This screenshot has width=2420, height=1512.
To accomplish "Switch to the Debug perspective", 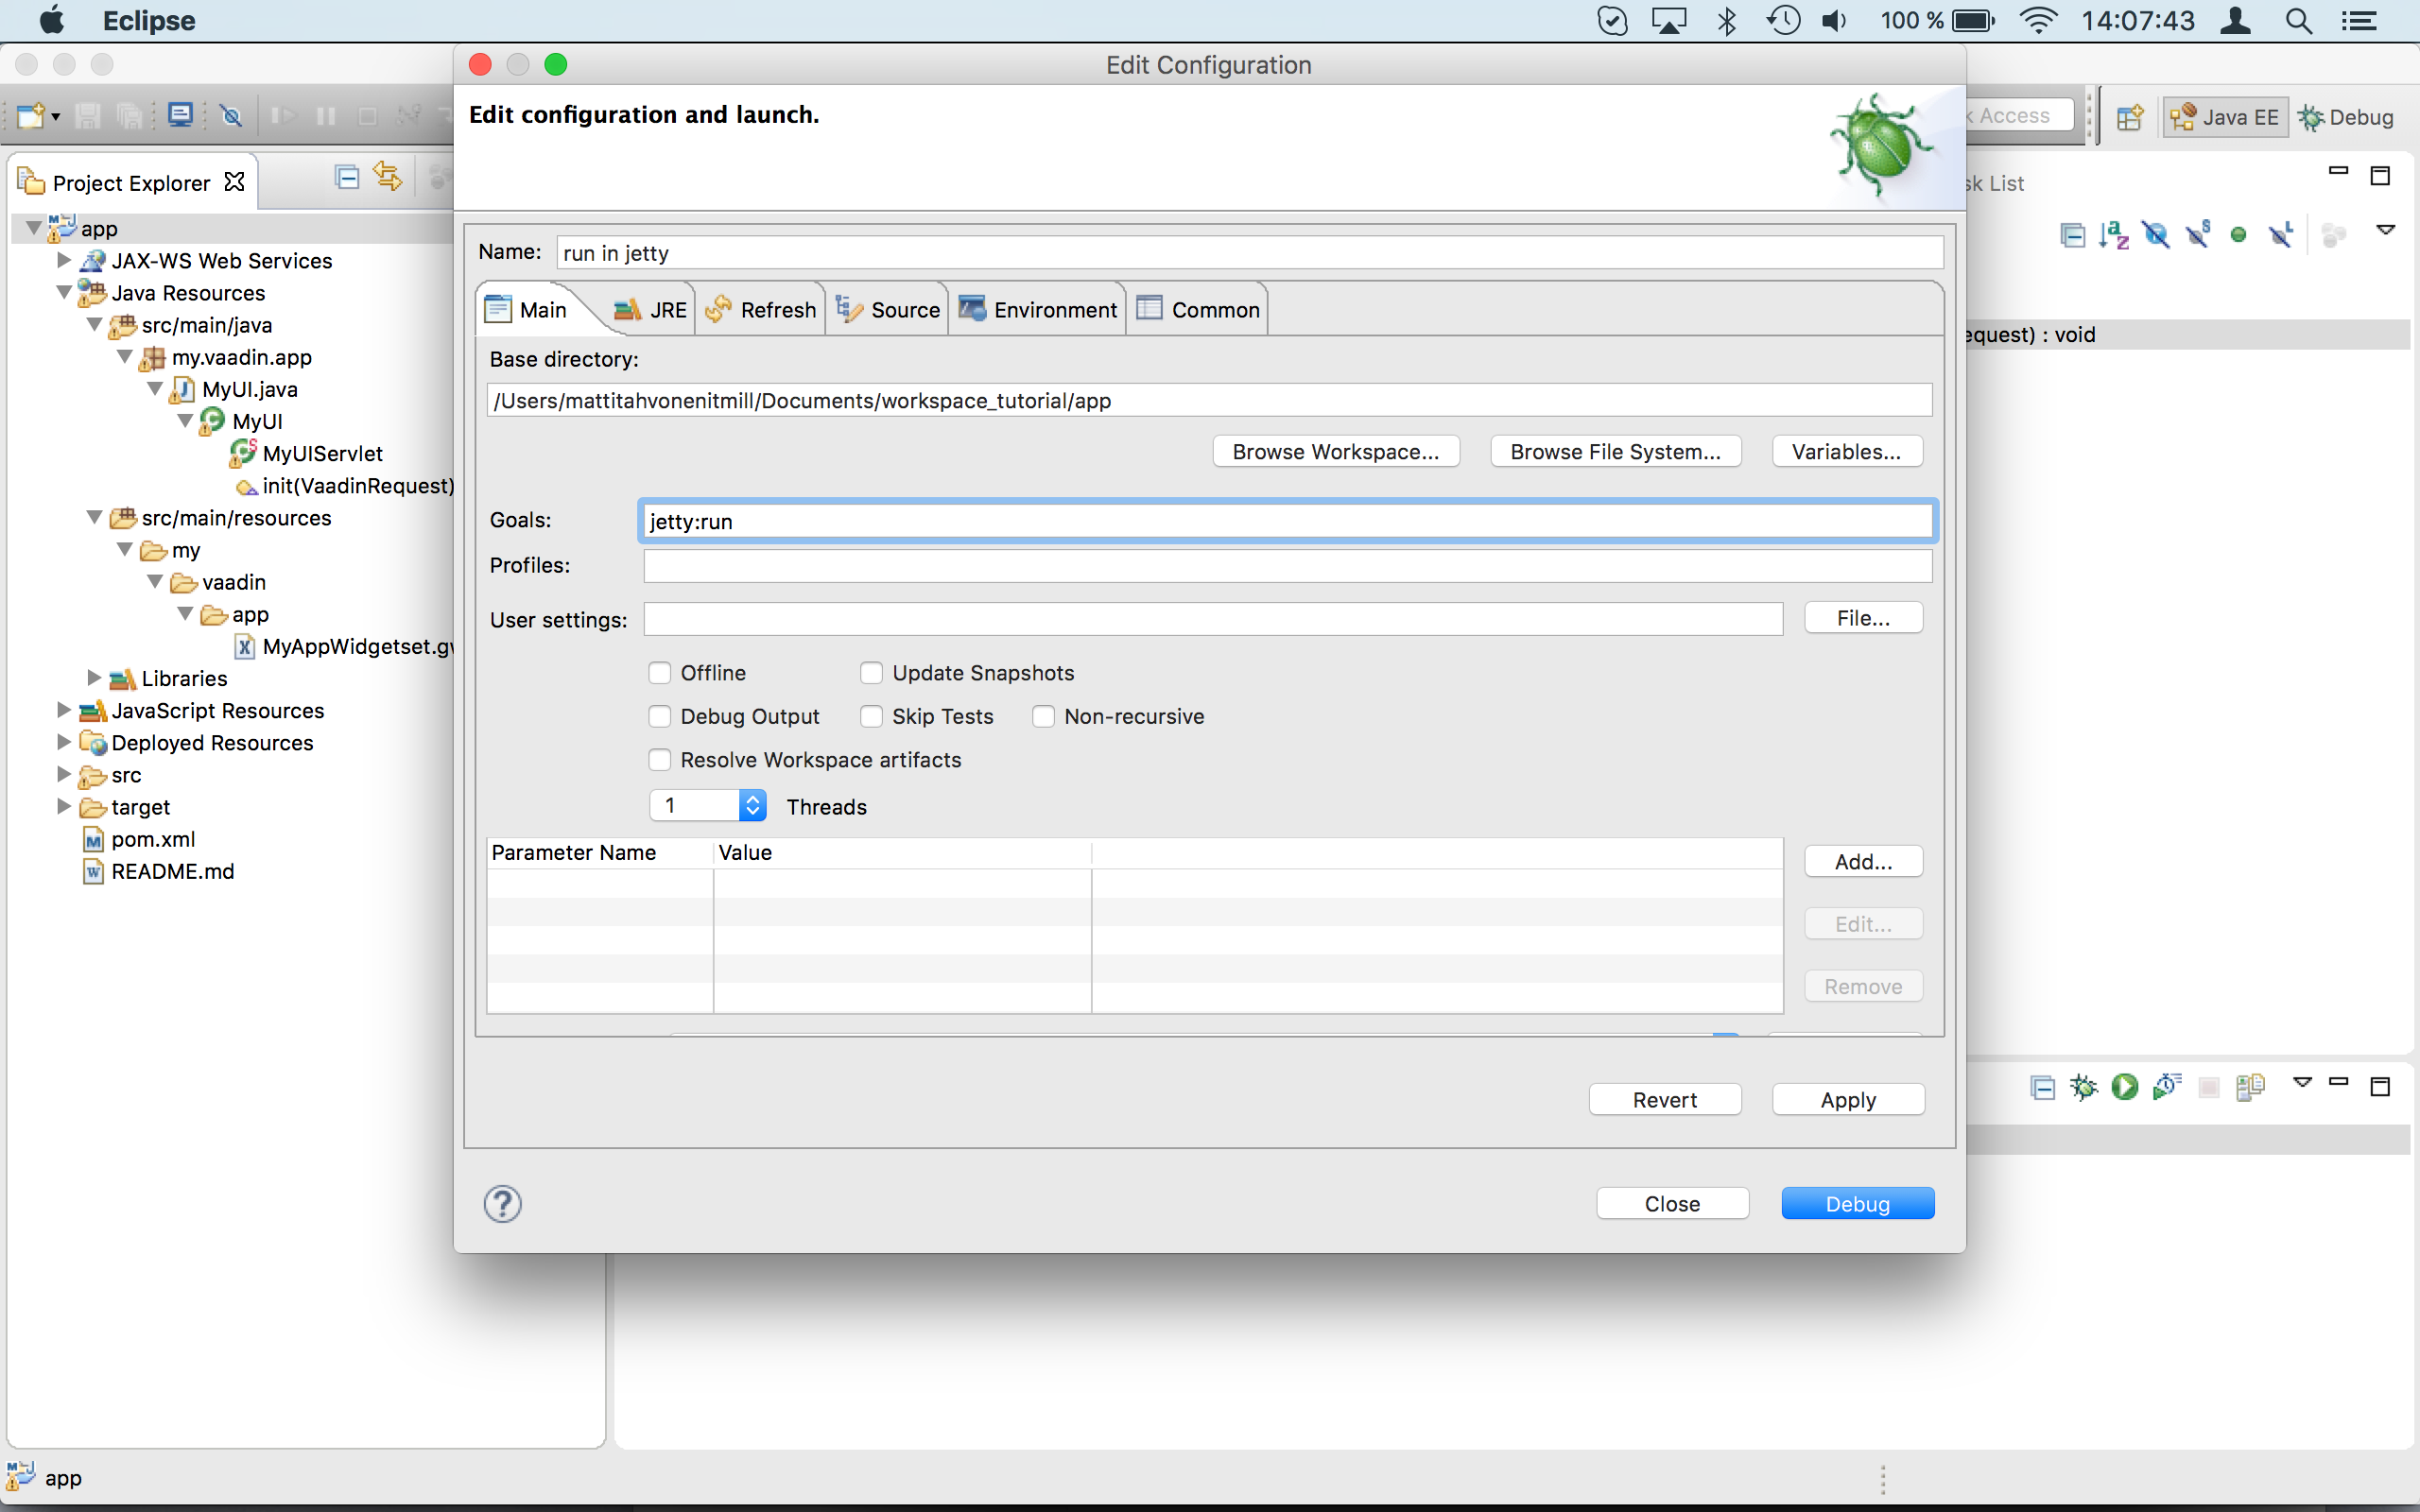I will [x=2346, y=117].
